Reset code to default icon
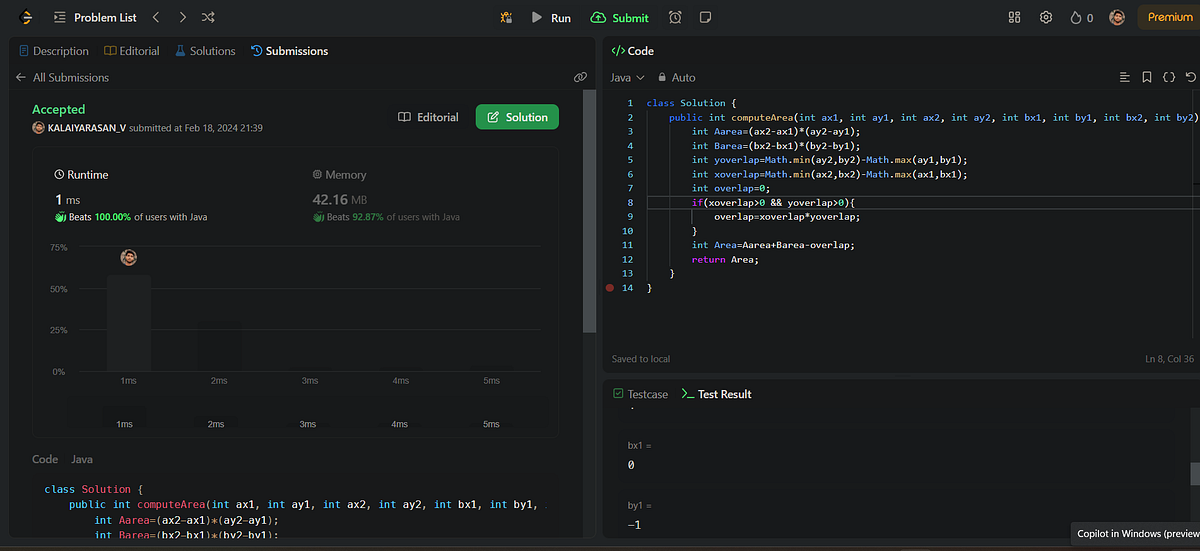Viewport: 1200px width, 551px height. click(1190, 77)
